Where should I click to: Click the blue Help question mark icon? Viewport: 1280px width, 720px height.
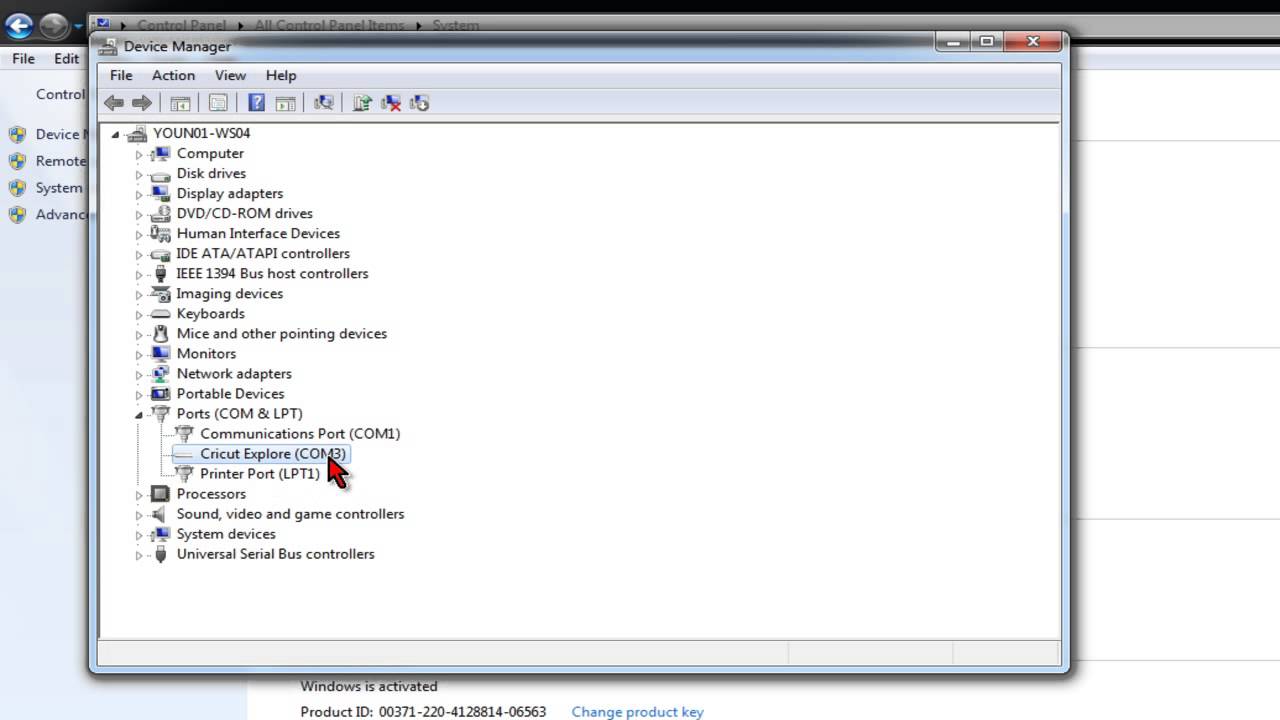pyautogui.click(x=256, y=103)
